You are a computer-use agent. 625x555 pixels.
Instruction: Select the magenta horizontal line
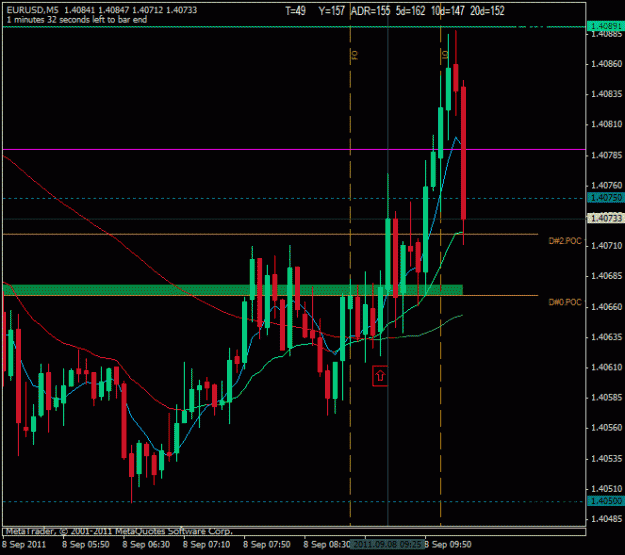(294, 150)
